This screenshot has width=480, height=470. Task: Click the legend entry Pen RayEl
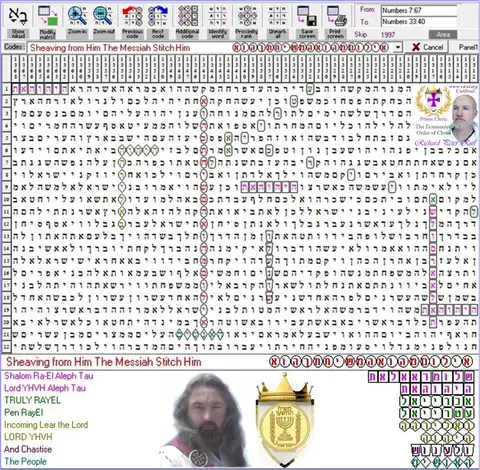pyautogui.click(x=24, y=413)
